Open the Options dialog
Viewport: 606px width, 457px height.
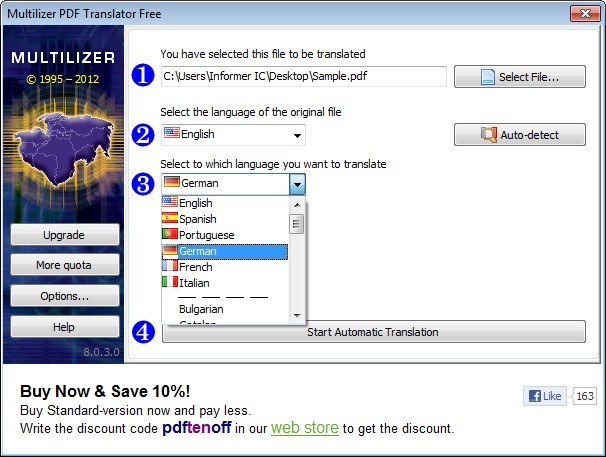[65, 296]
